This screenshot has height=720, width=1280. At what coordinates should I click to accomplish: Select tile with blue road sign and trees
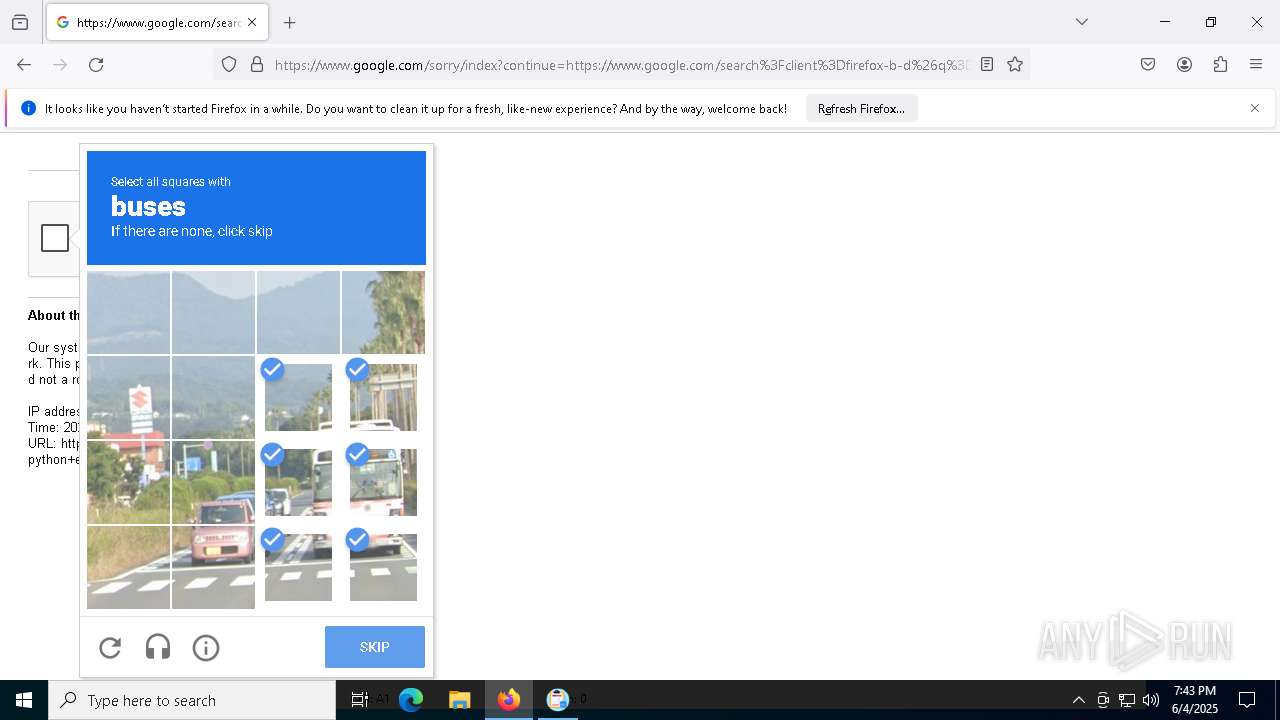click(x=213, y=482)
